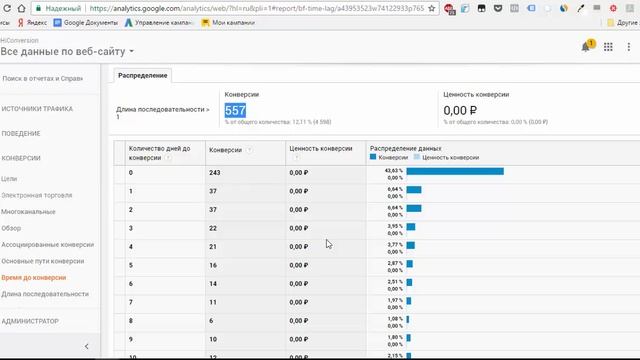Expand the Цели submenu
Viewport: 640px width, 360px height.
coord(9,179)
